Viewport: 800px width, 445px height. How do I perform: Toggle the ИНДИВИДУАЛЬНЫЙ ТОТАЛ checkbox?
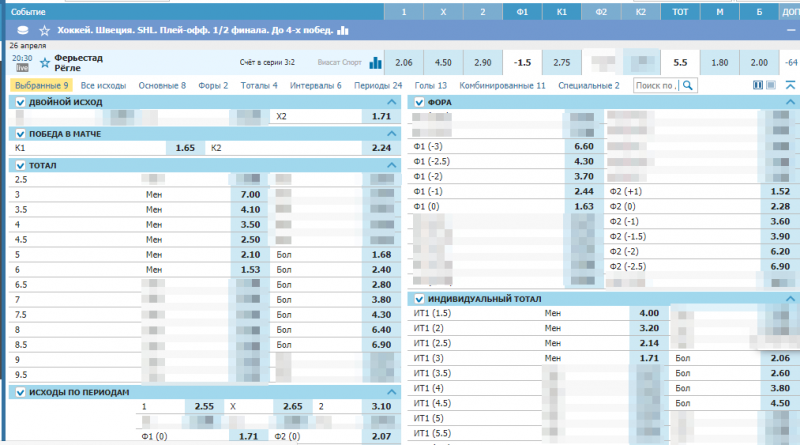[419, 300]
